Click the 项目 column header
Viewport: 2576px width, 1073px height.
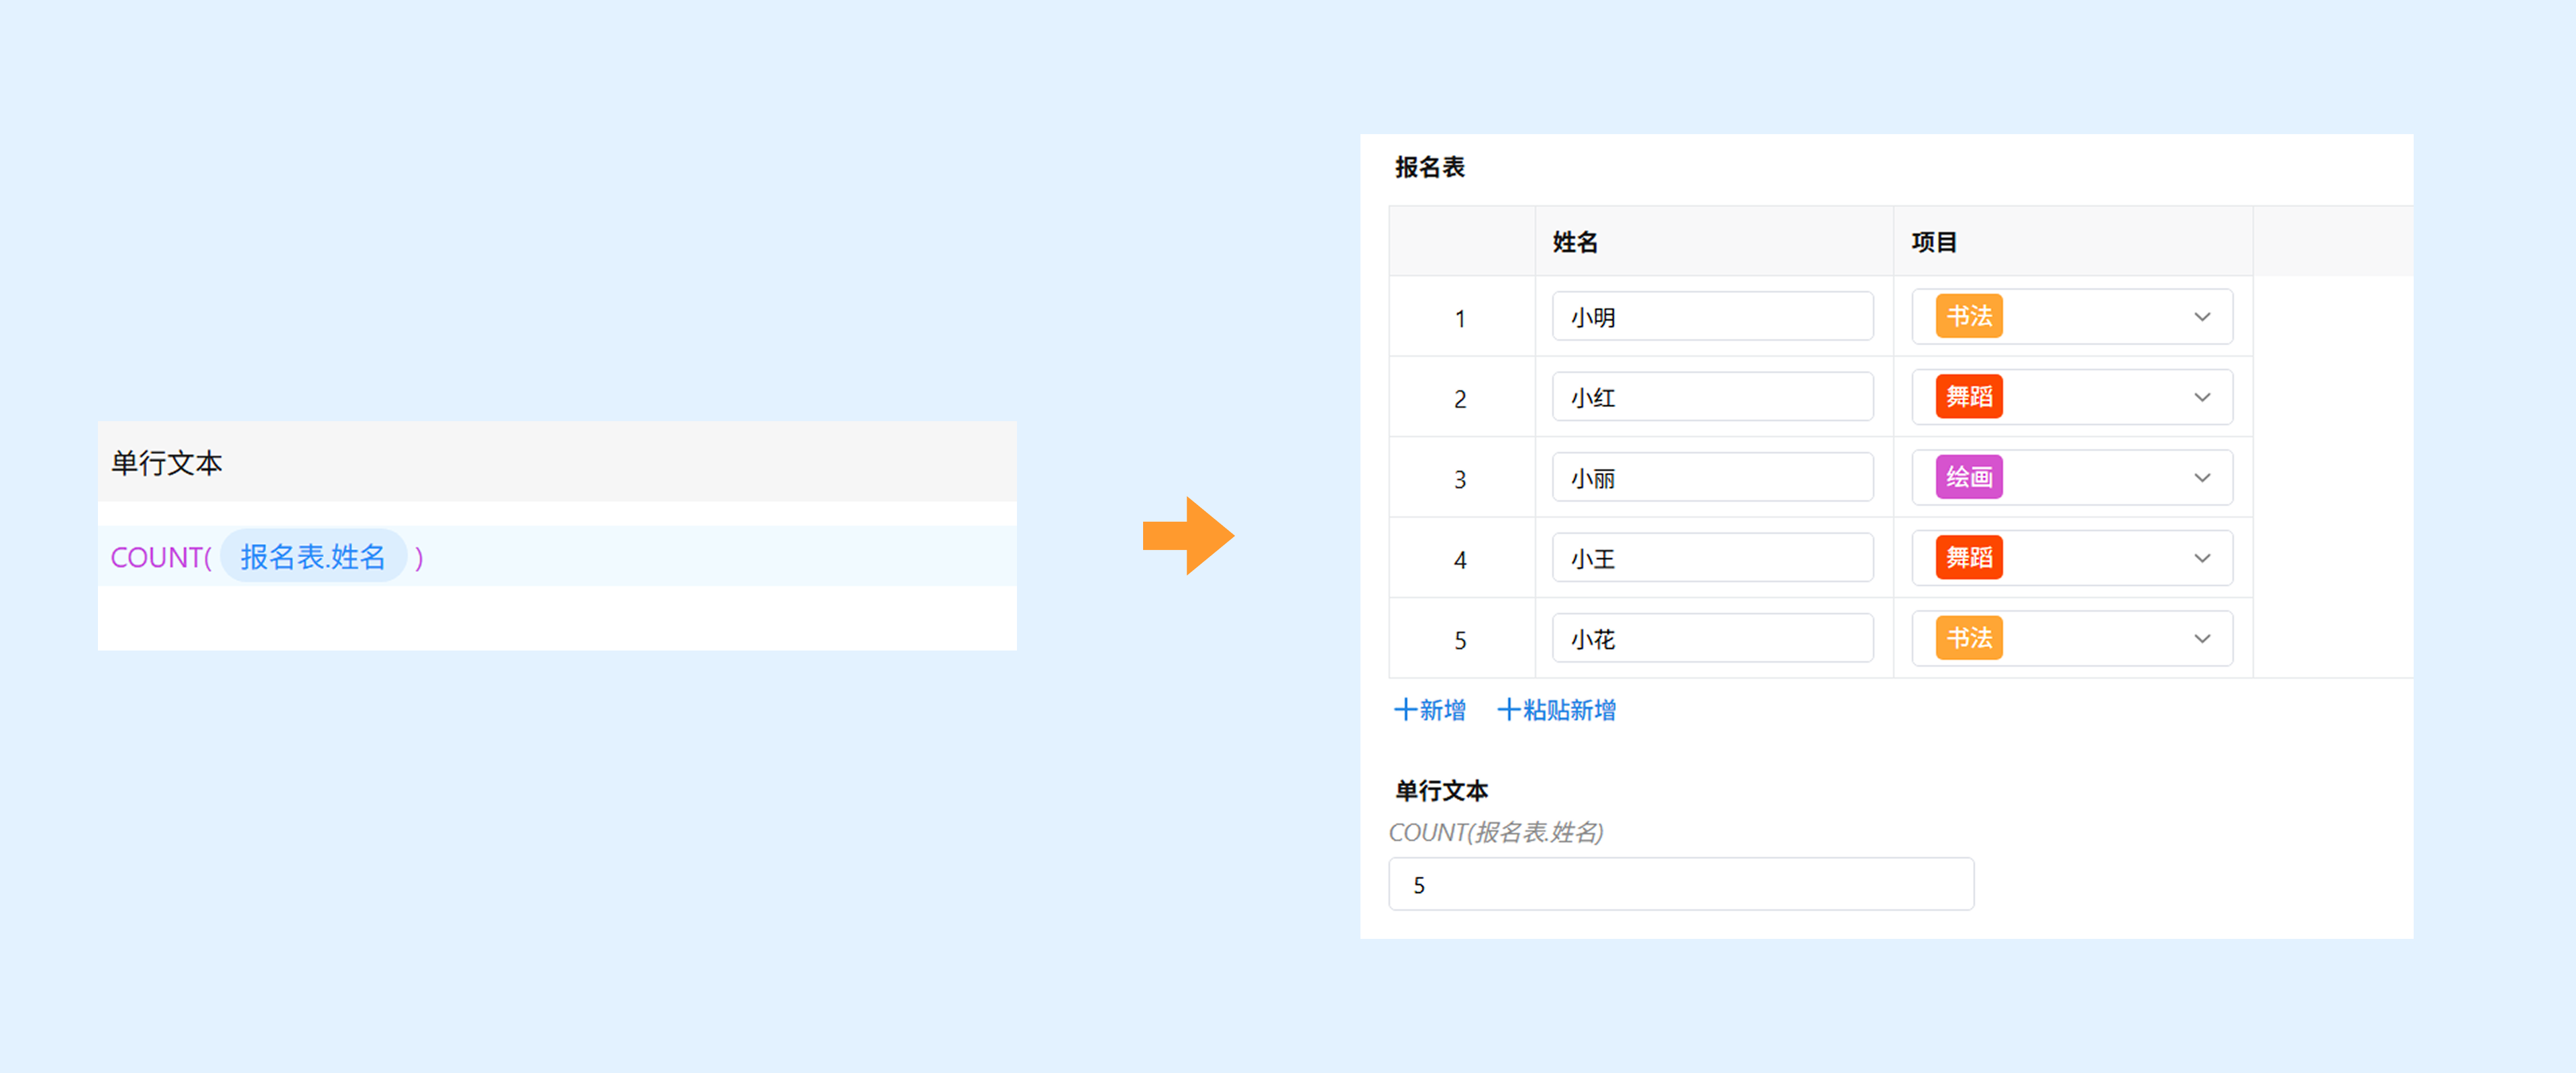[1934, 242]
